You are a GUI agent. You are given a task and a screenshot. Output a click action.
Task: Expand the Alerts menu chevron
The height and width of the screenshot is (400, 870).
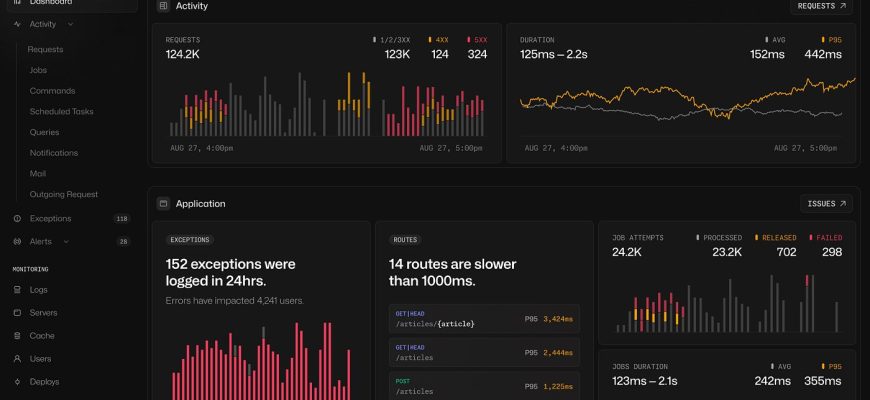(66, 241)
